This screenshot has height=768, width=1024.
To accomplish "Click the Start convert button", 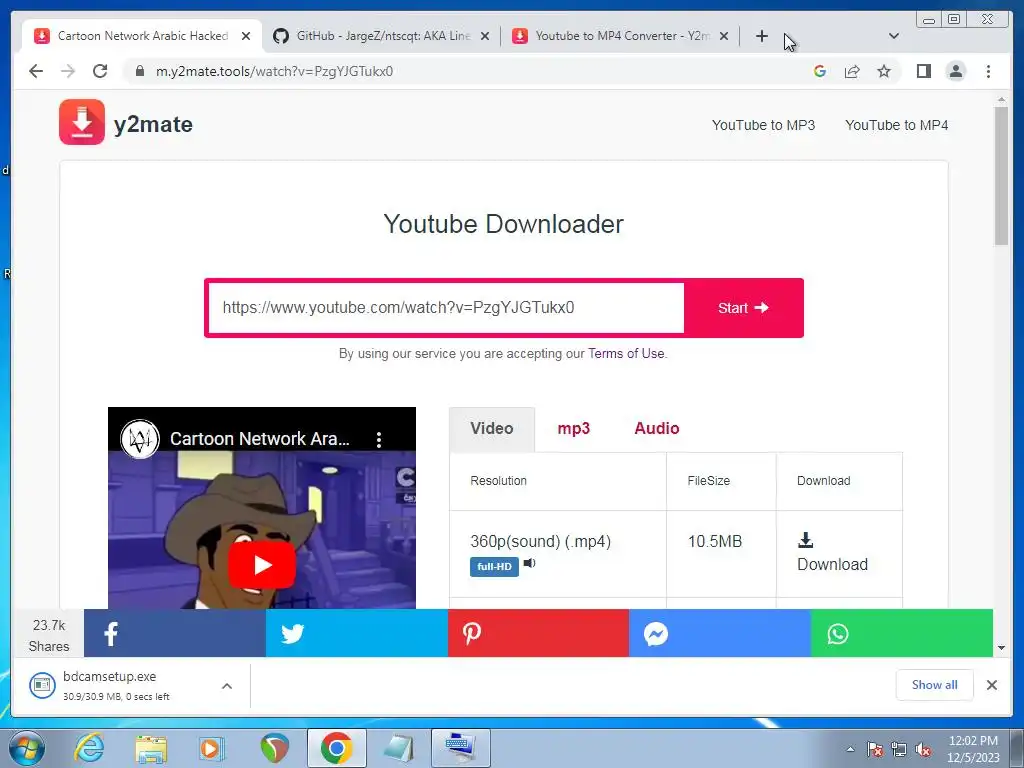I will point(743,308).
